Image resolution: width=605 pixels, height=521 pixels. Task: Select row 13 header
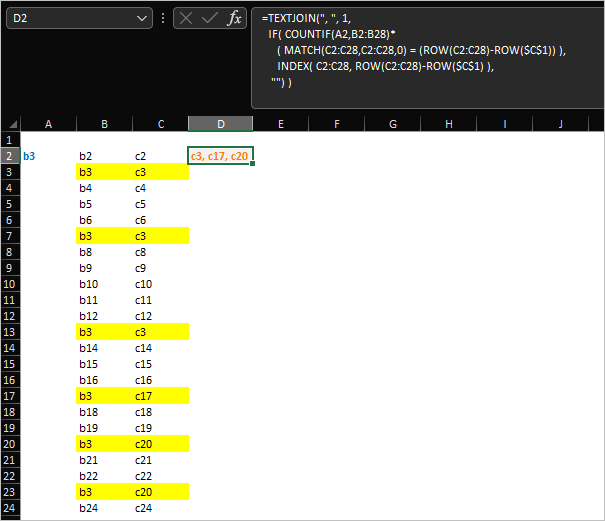10,332
